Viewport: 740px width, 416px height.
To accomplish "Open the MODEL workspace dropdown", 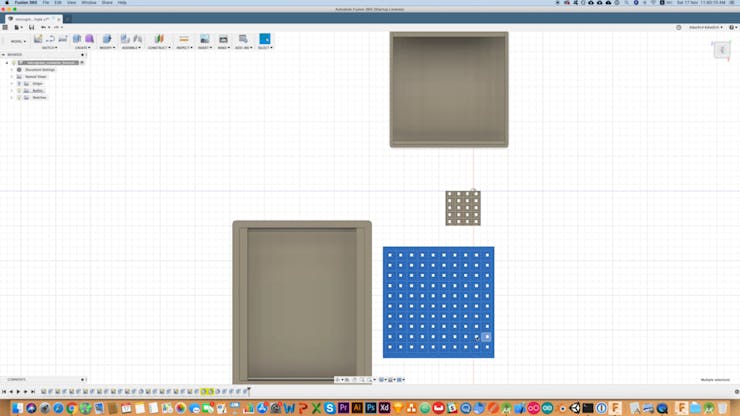I will coord(18,41).
